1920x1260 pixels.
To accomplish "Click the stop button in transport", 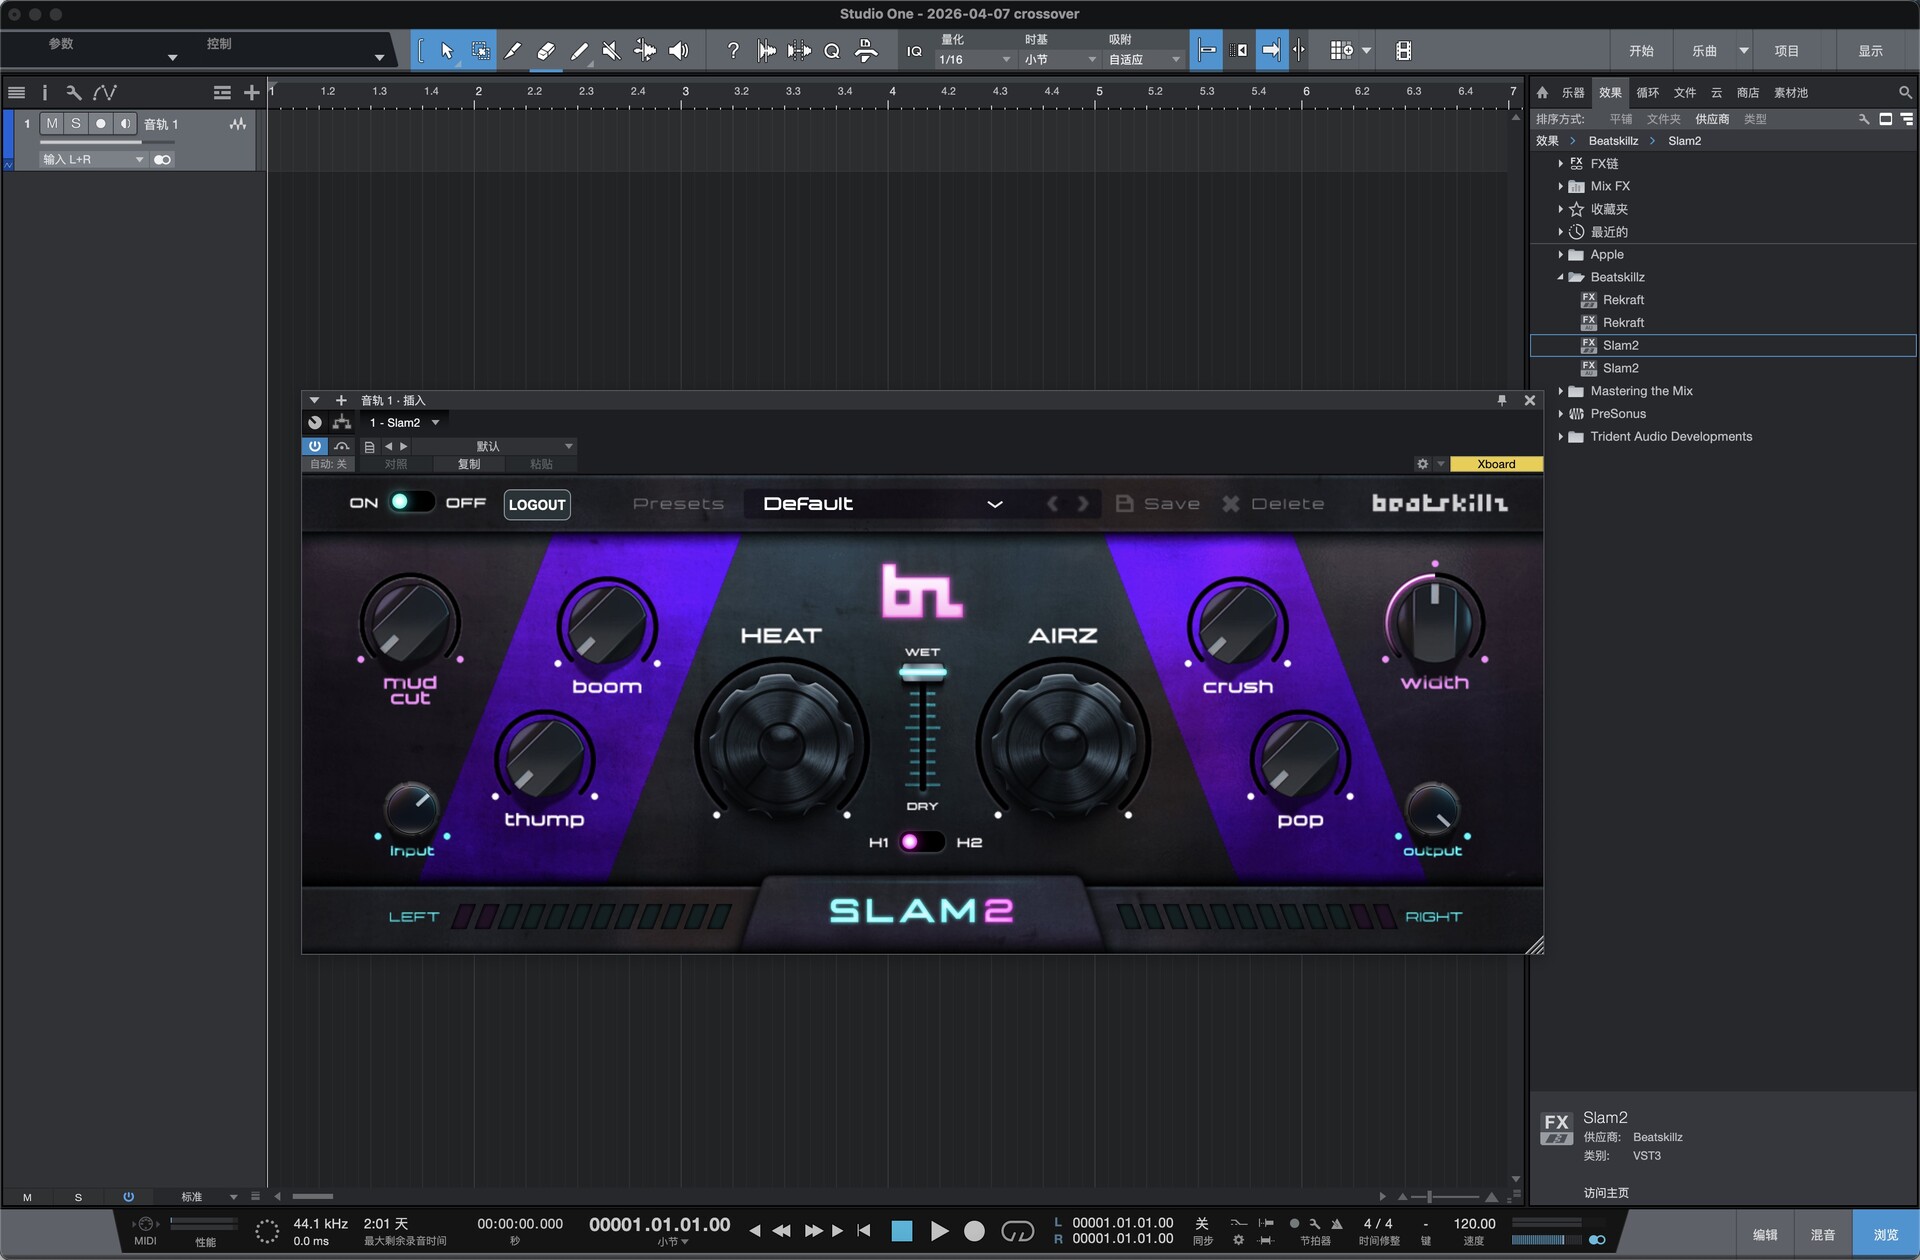I will [901, 1231].
